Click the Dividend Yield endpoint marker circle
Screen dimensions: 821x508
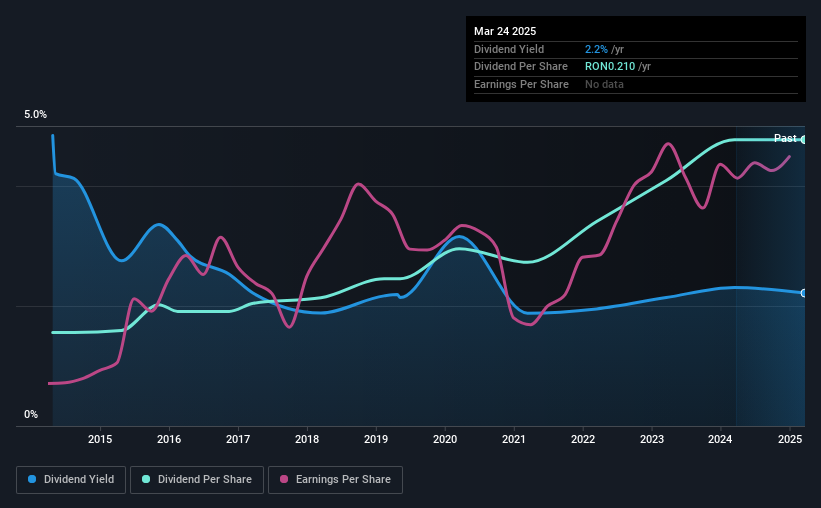[x=804, y=293]
